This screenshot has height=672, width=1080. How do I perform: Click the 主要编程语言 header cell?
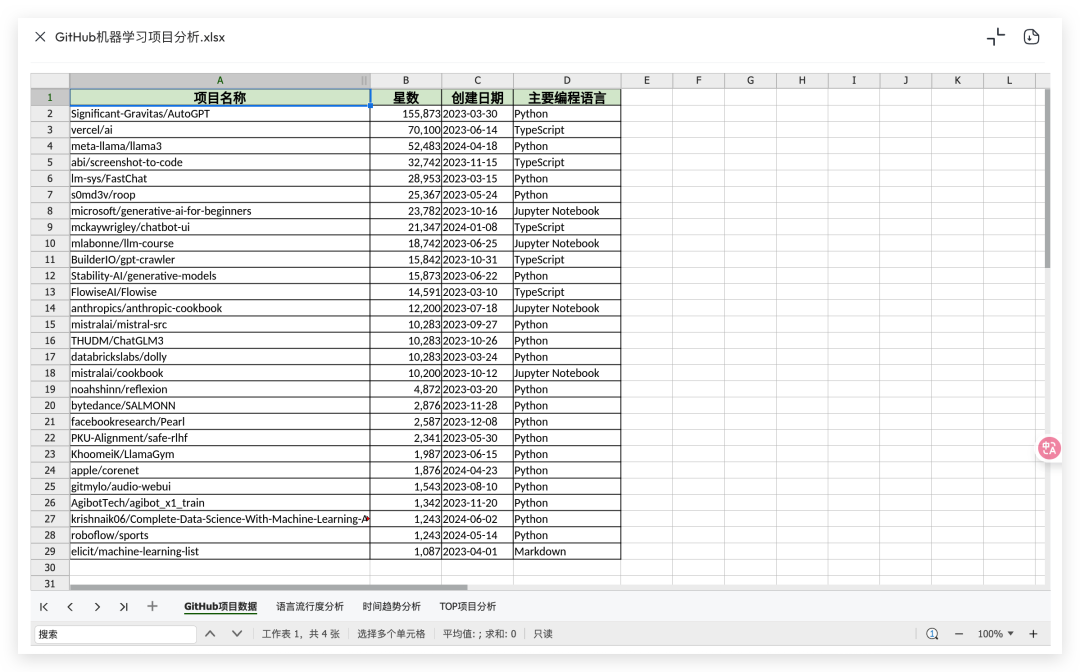567,97
